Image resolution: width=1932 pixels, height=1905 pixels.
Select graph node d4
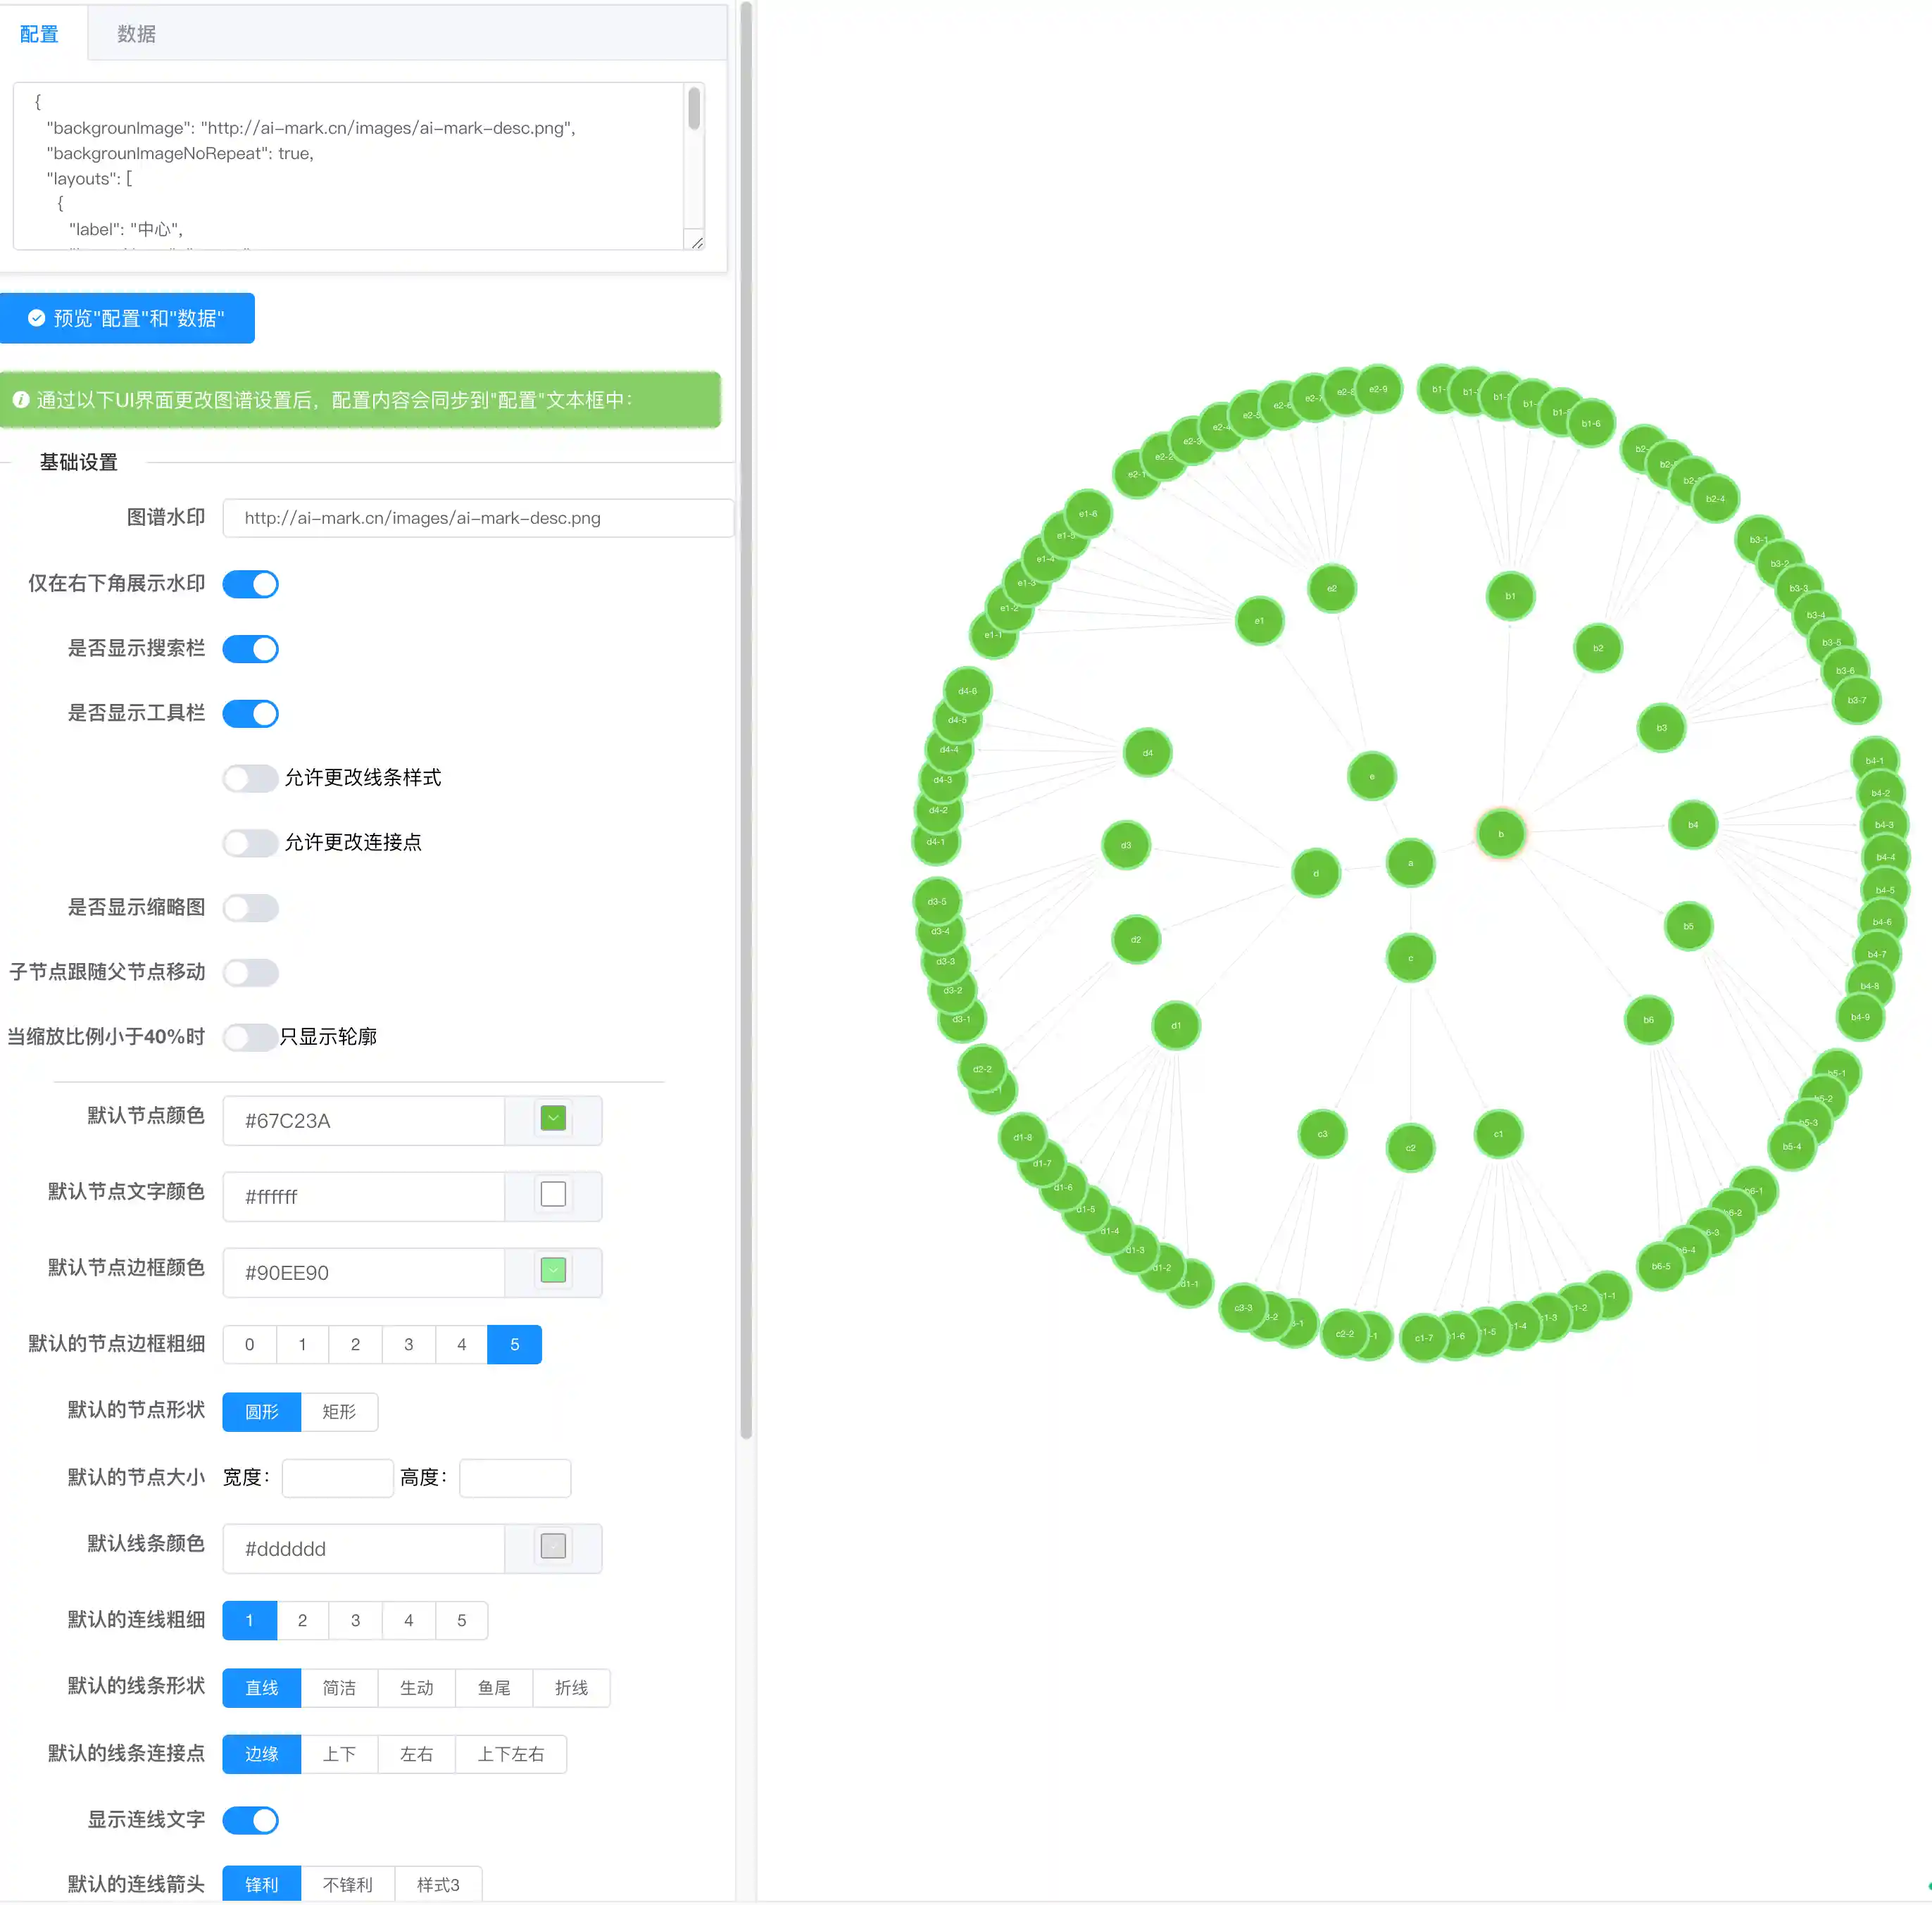pyautogui.click(x=1147, y=753)
